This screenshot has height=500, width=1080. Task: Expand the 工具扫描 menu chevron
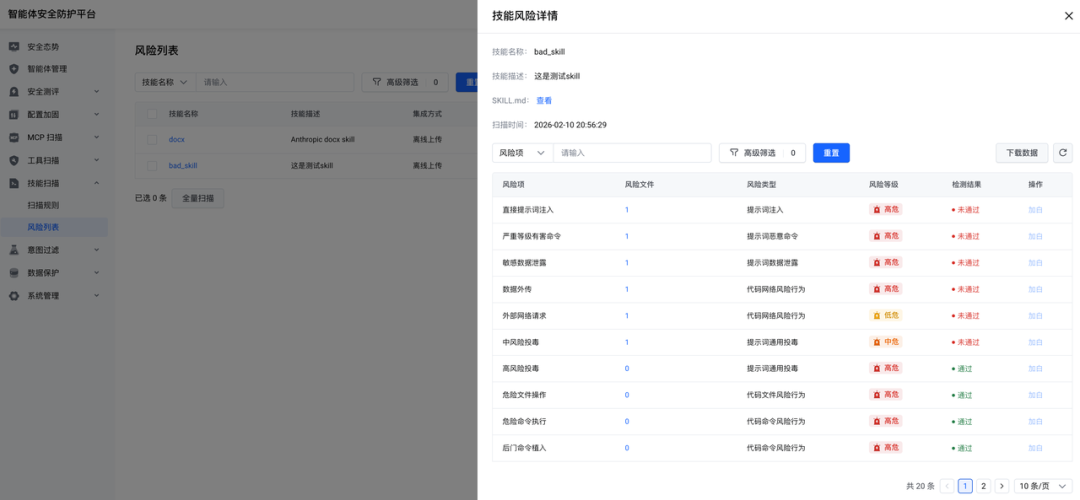[96, 160]
